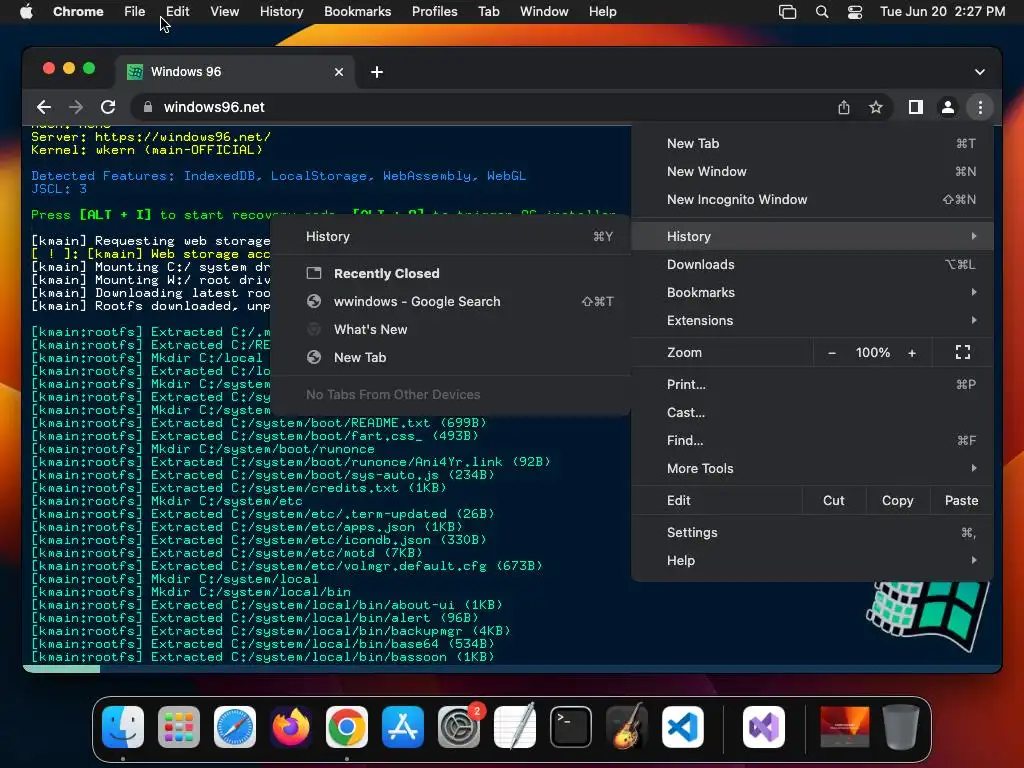Open Visual Studio Code from the dock
Screen dimensions: 1024x768
[x=683, y=727]
